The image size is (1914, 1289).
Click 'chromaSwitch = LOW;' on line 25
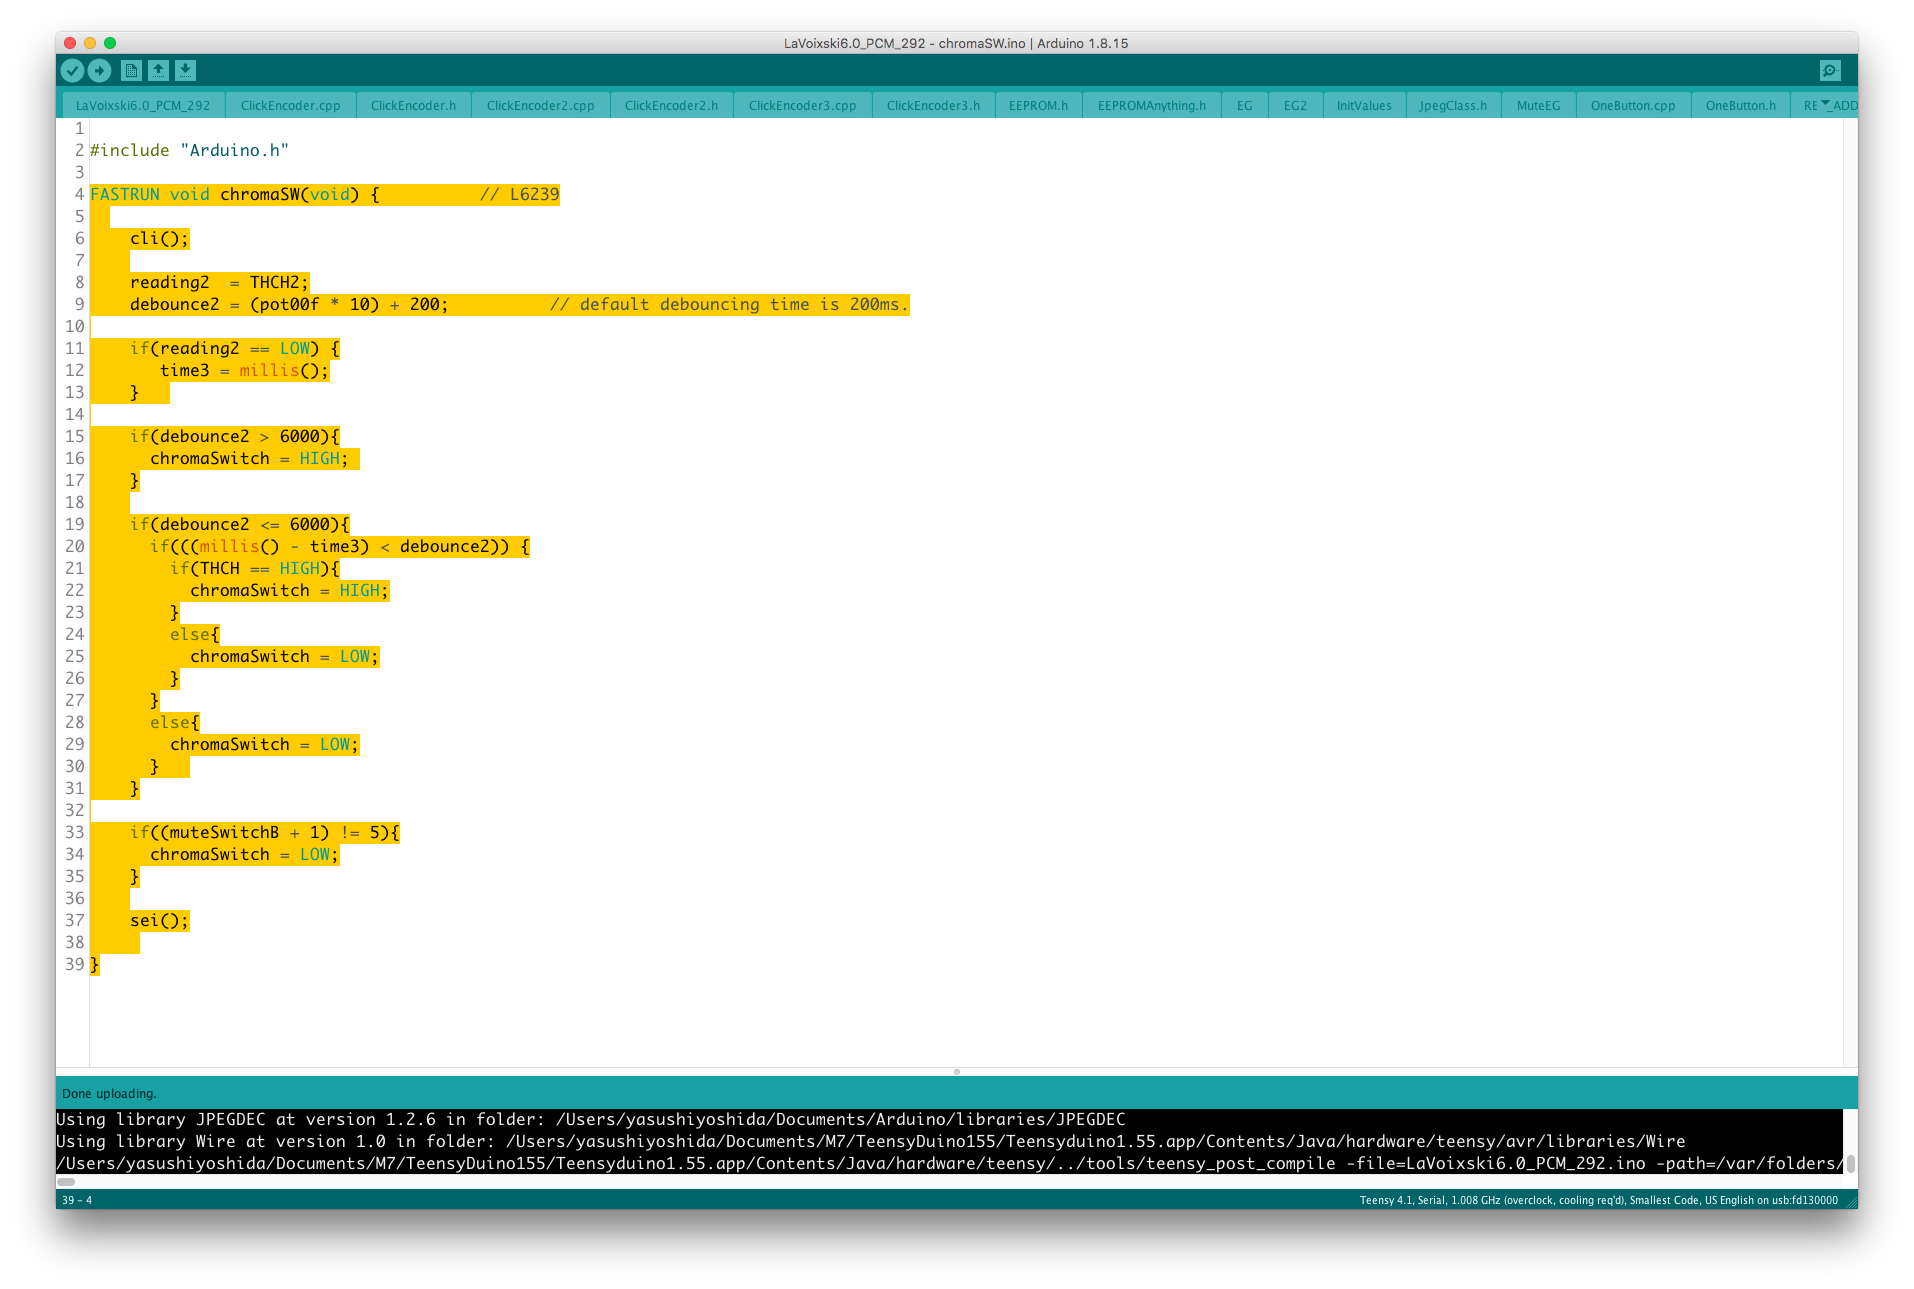tap(284, 656)
